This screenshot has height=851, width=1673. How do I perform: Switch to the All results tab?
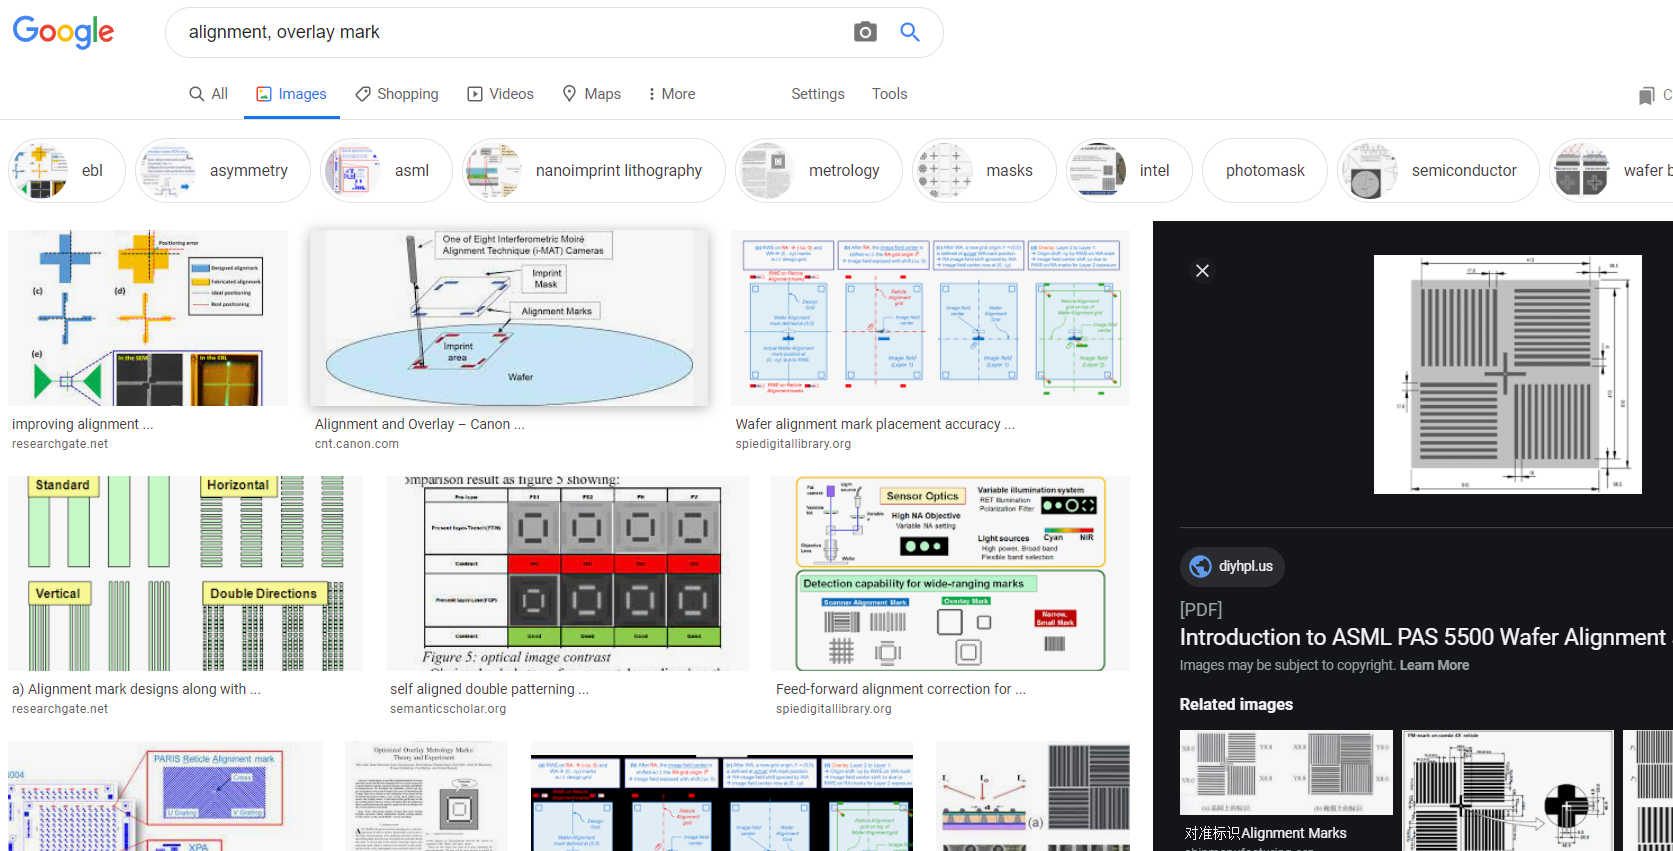tap(209, 94)
